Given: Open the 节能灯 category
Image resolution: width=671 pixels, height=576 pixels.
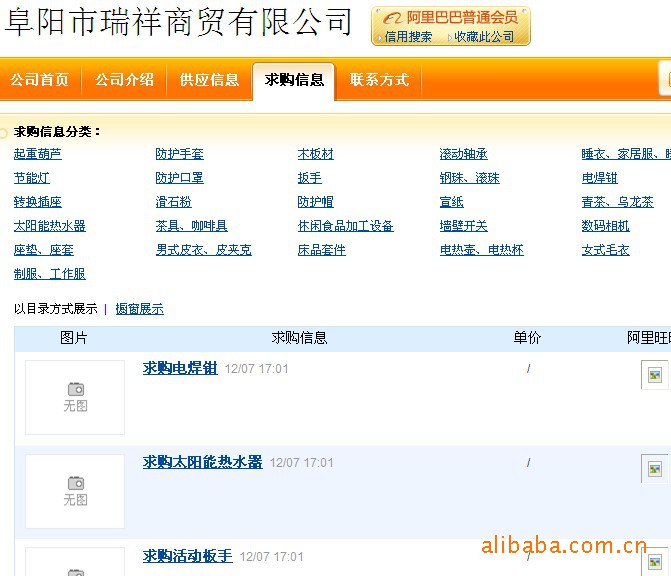Looking at the screenshot, I should click(32, 178).
